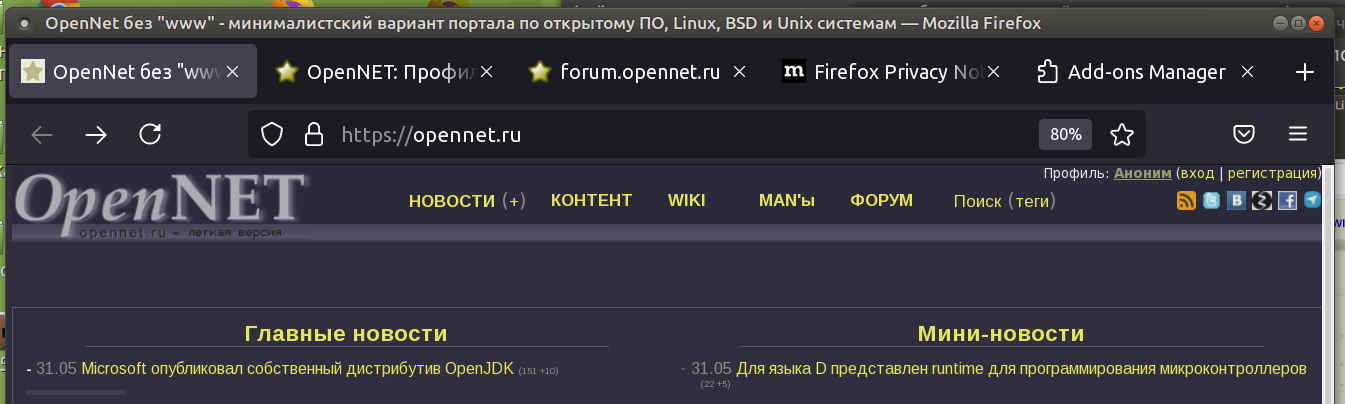Open the VK (B) social icon

(1237, 200)
